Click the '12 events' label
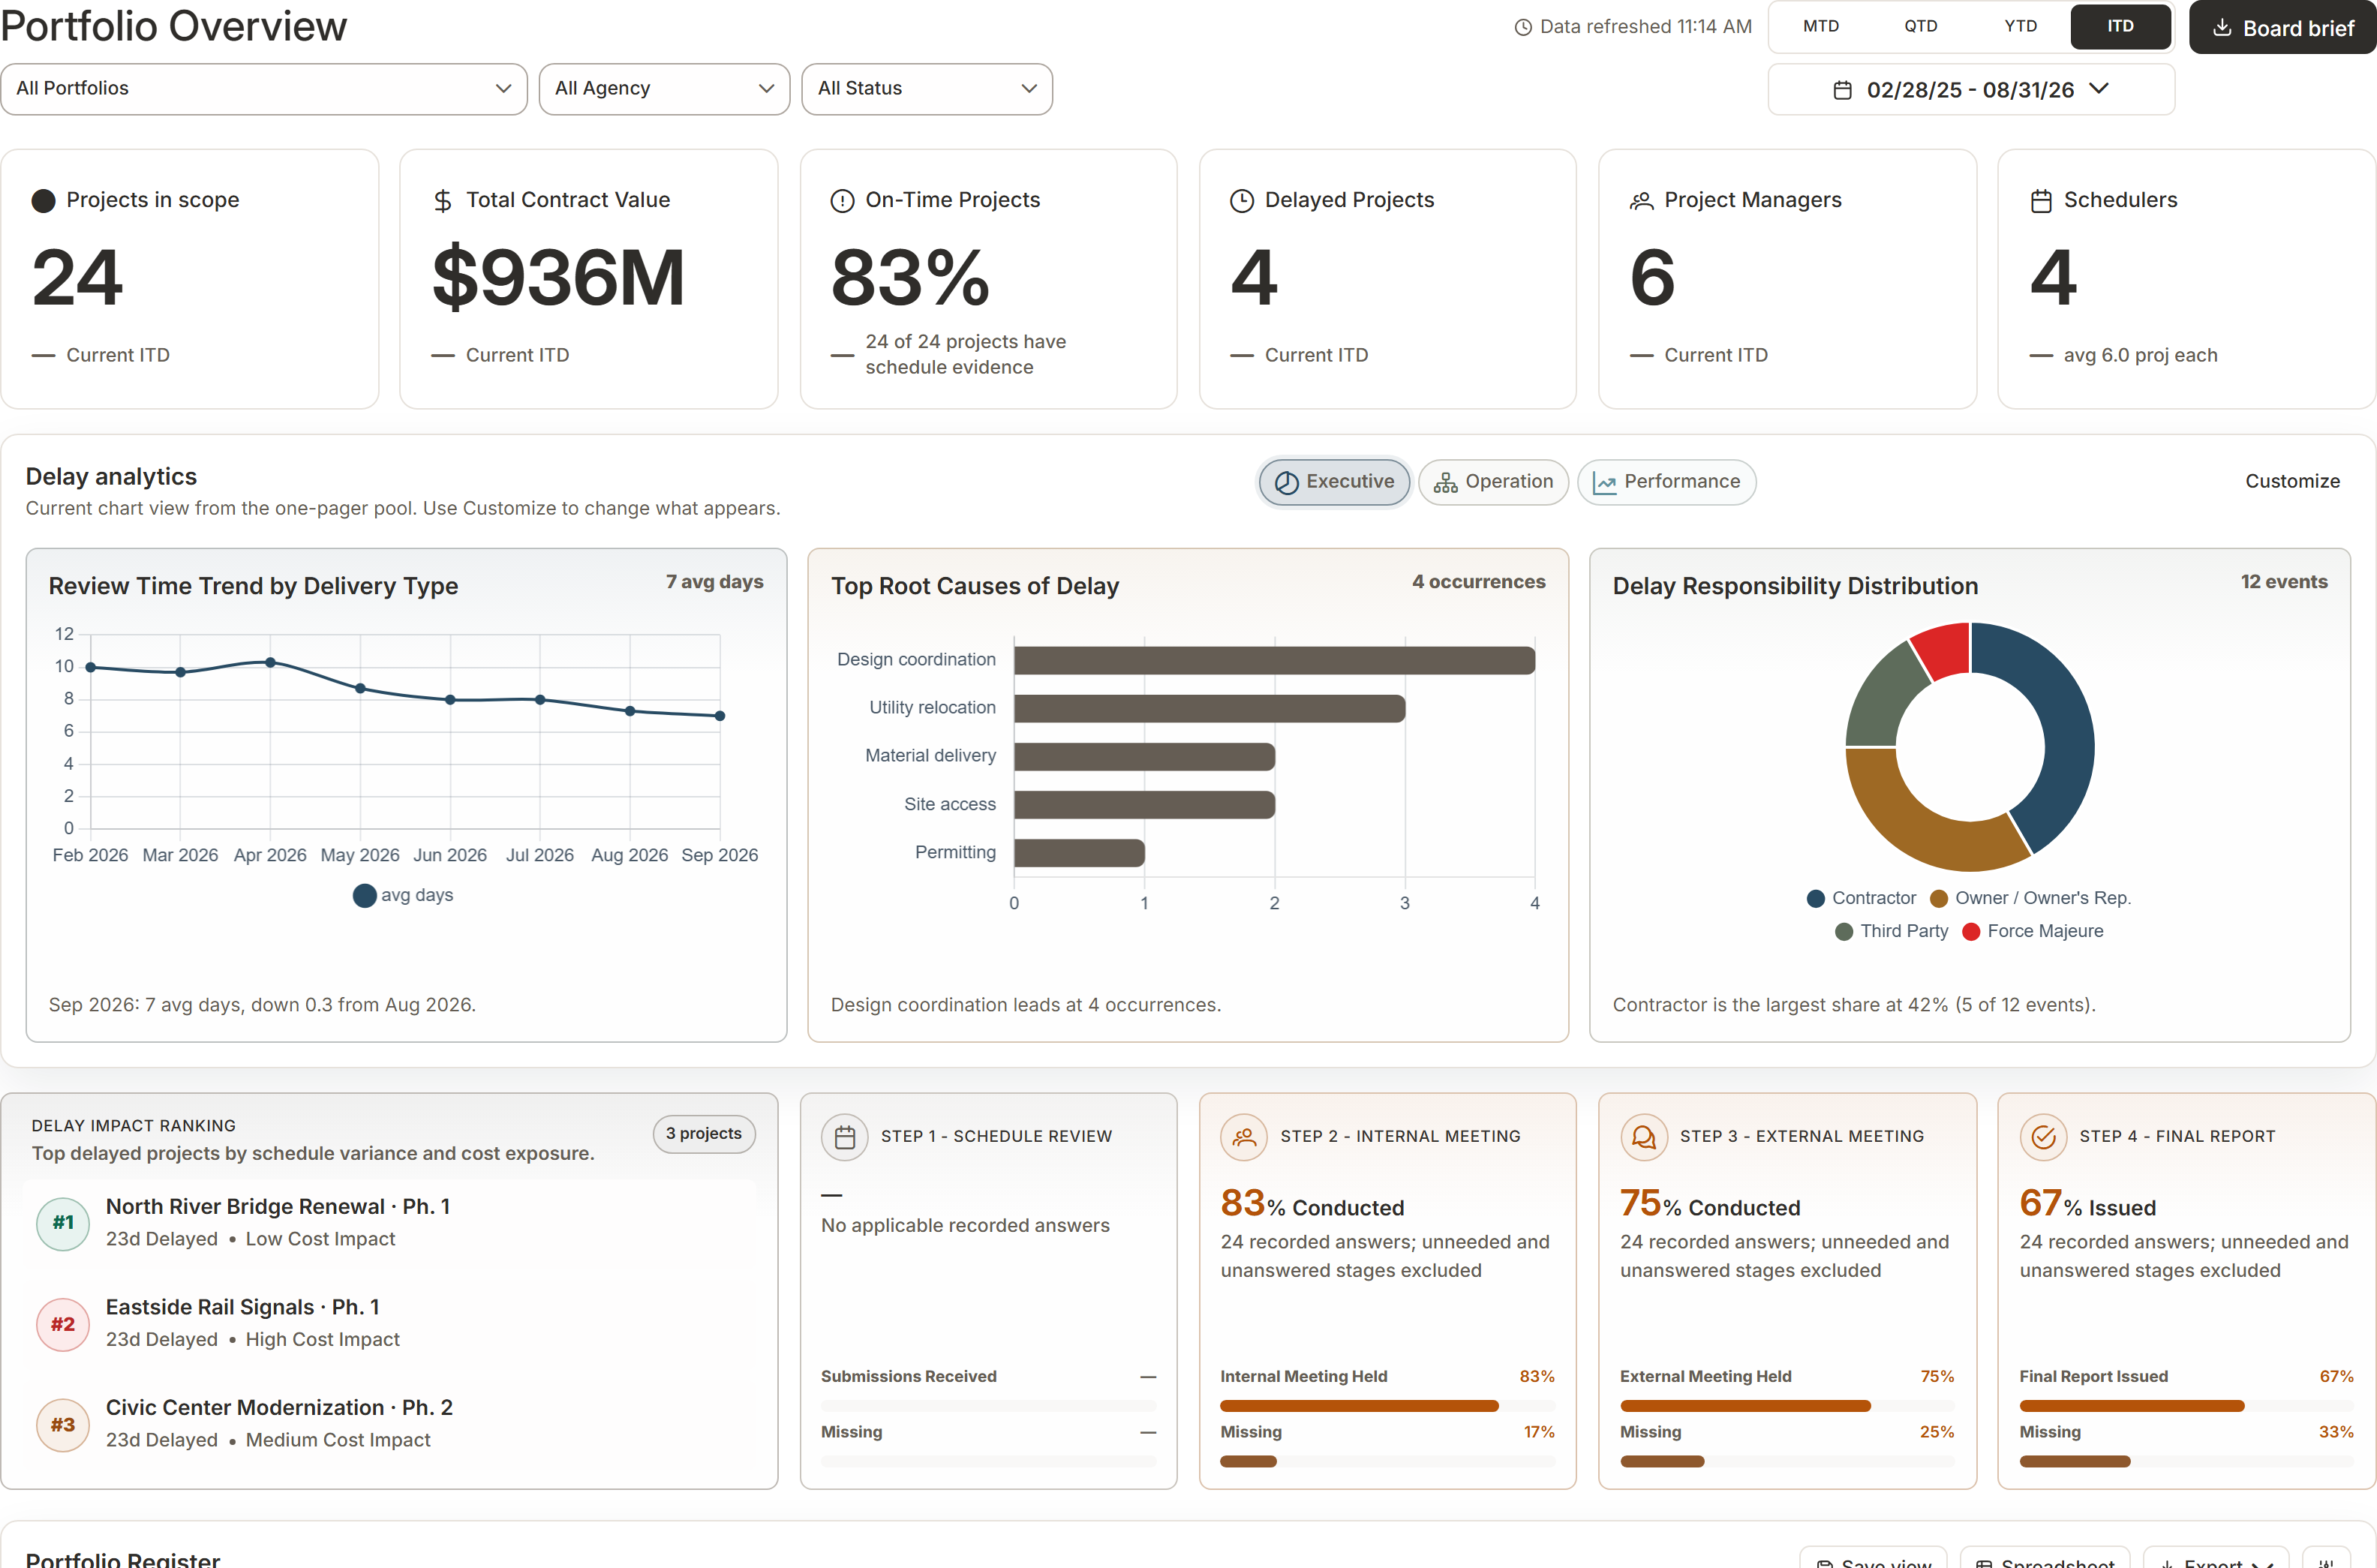 pyautogui.click(x=2284, y=582)
